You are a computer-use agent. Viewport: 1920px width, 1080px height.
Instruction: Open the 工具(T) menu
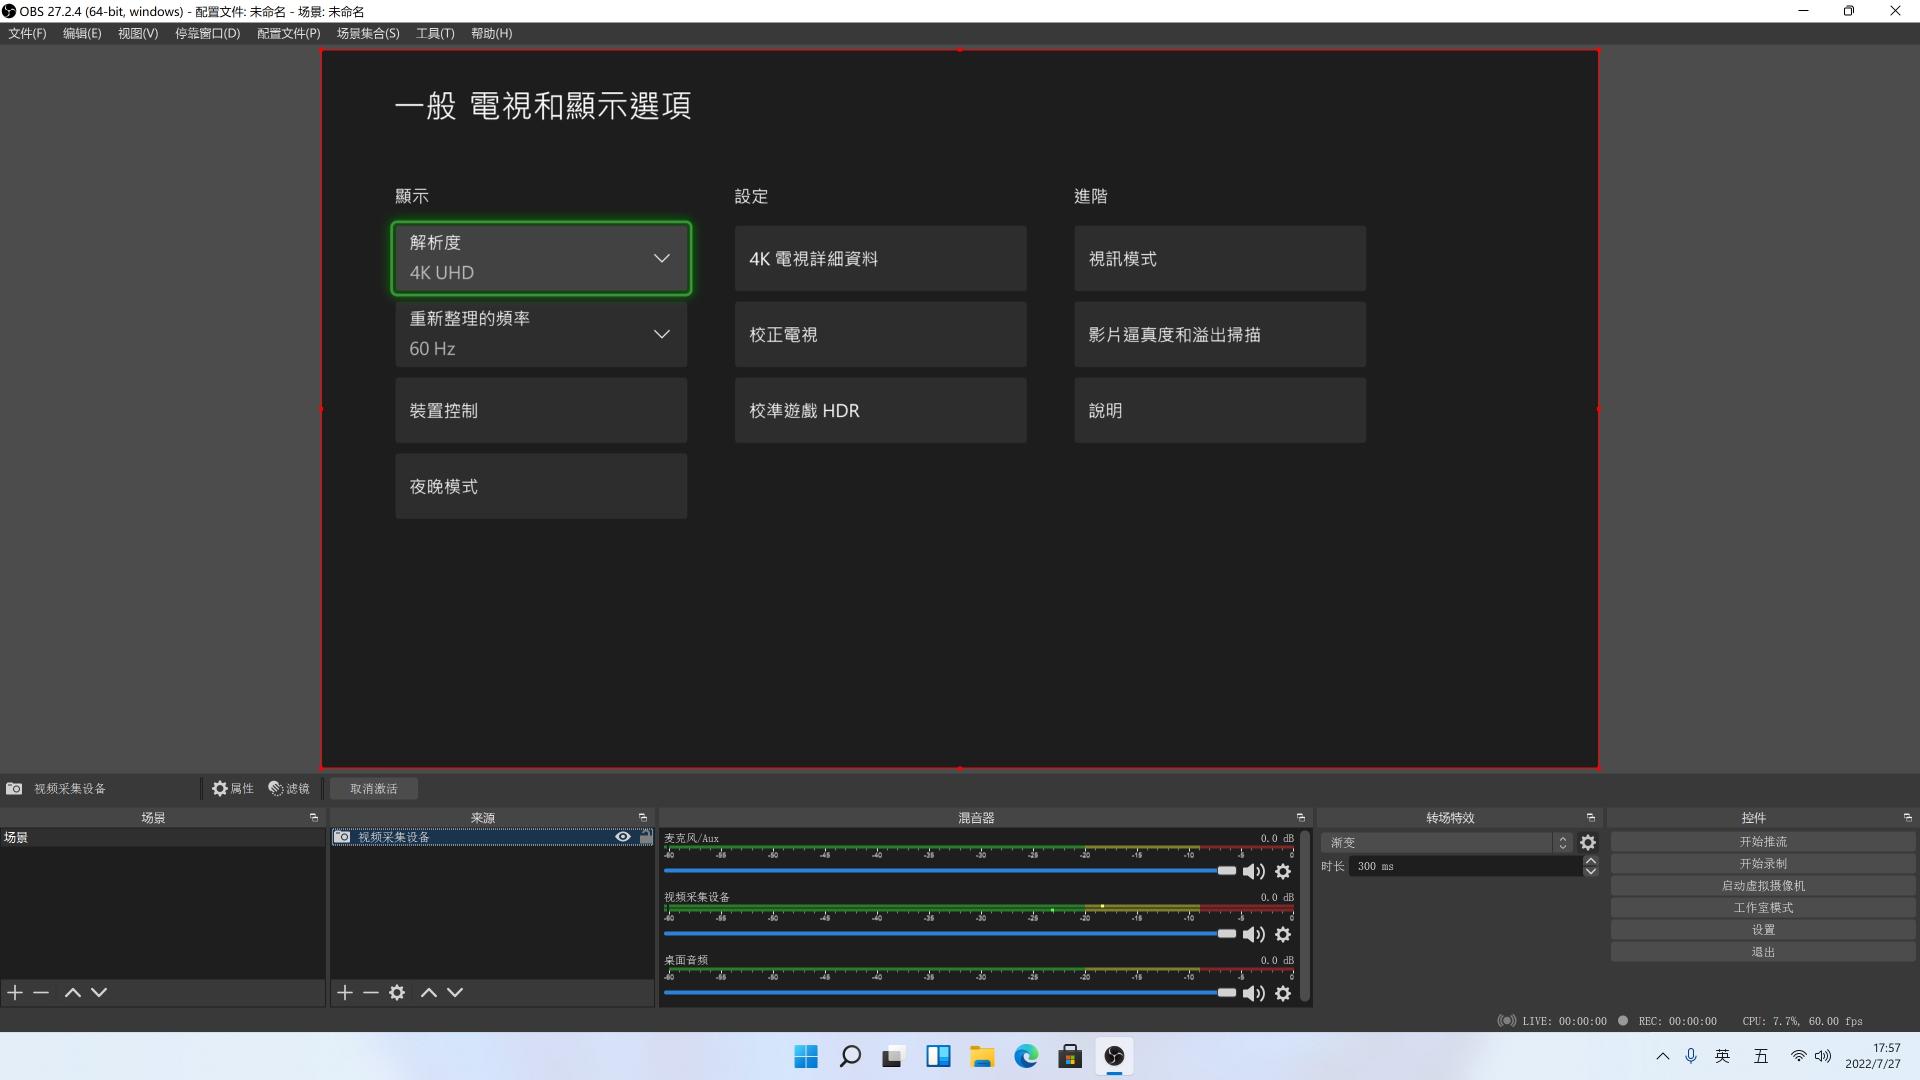coord(435,33)
